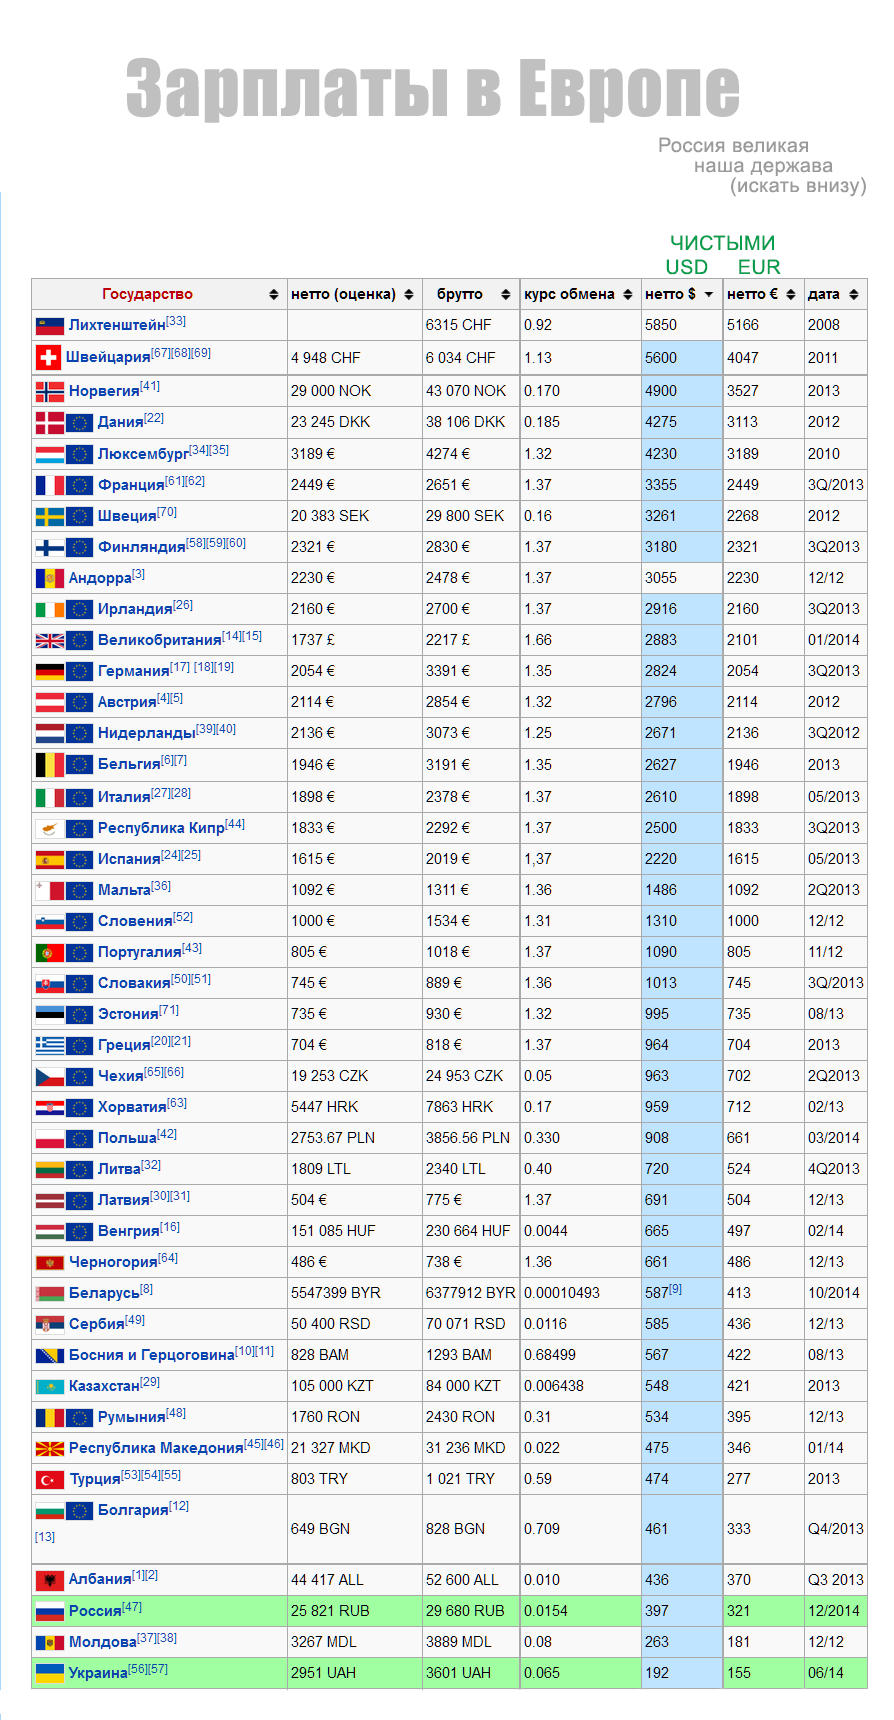Open the Босния и Герцоговина link
894x1720 pixels.
coord(151,1355)
